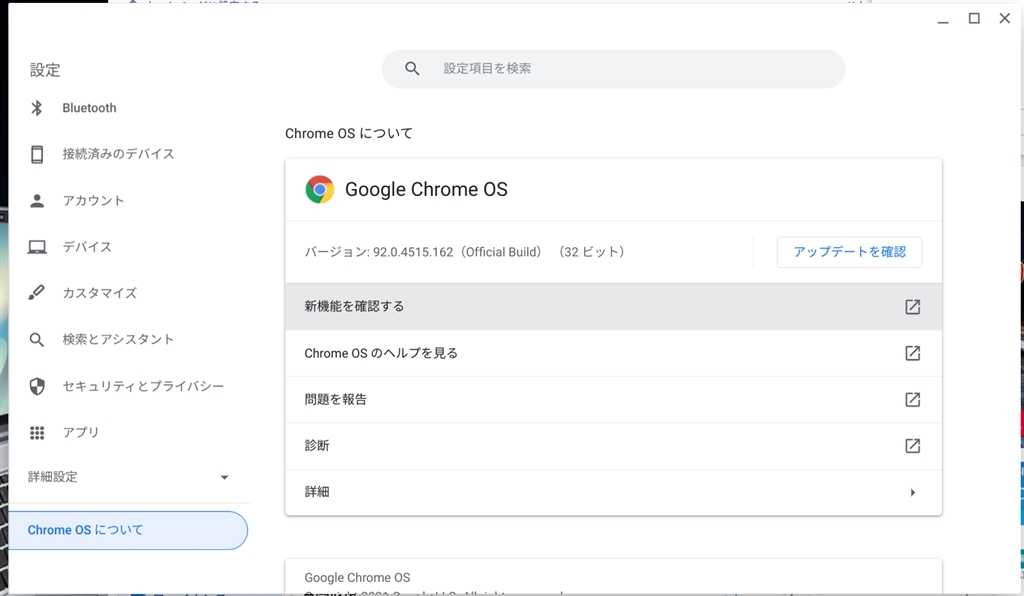This screenshot has height=596, width=1024.
Task: Open the 詳細 details row
Action: 613,492
